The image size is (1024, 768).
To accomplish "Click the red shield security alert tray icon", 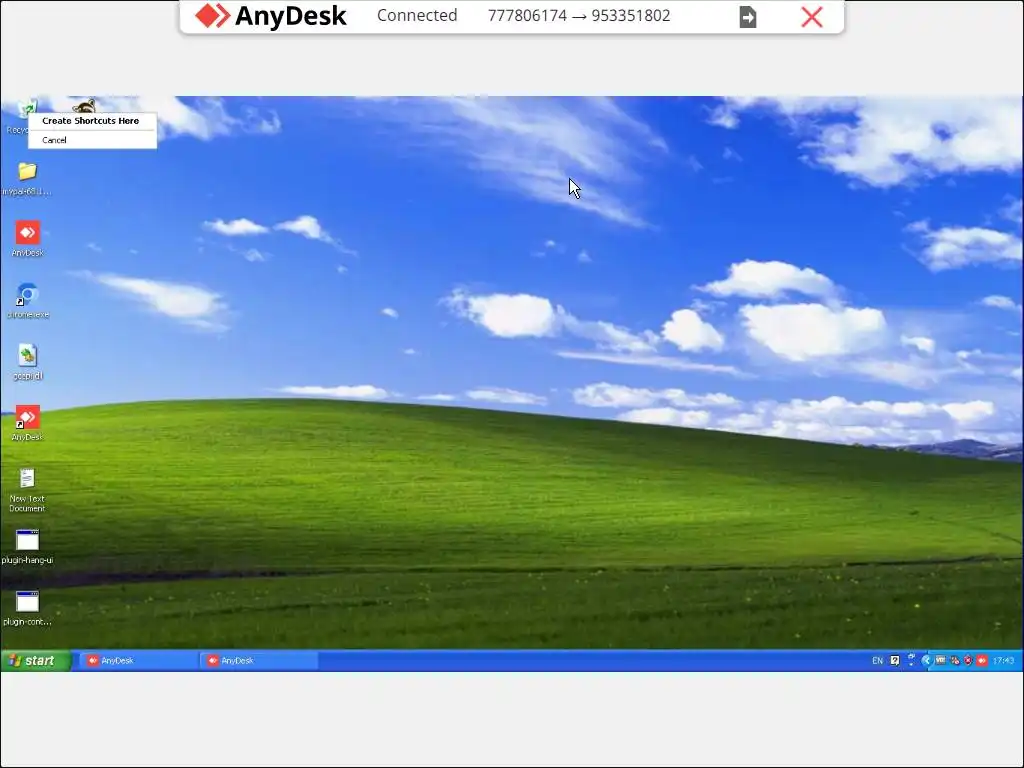I will tap(968, 660).
